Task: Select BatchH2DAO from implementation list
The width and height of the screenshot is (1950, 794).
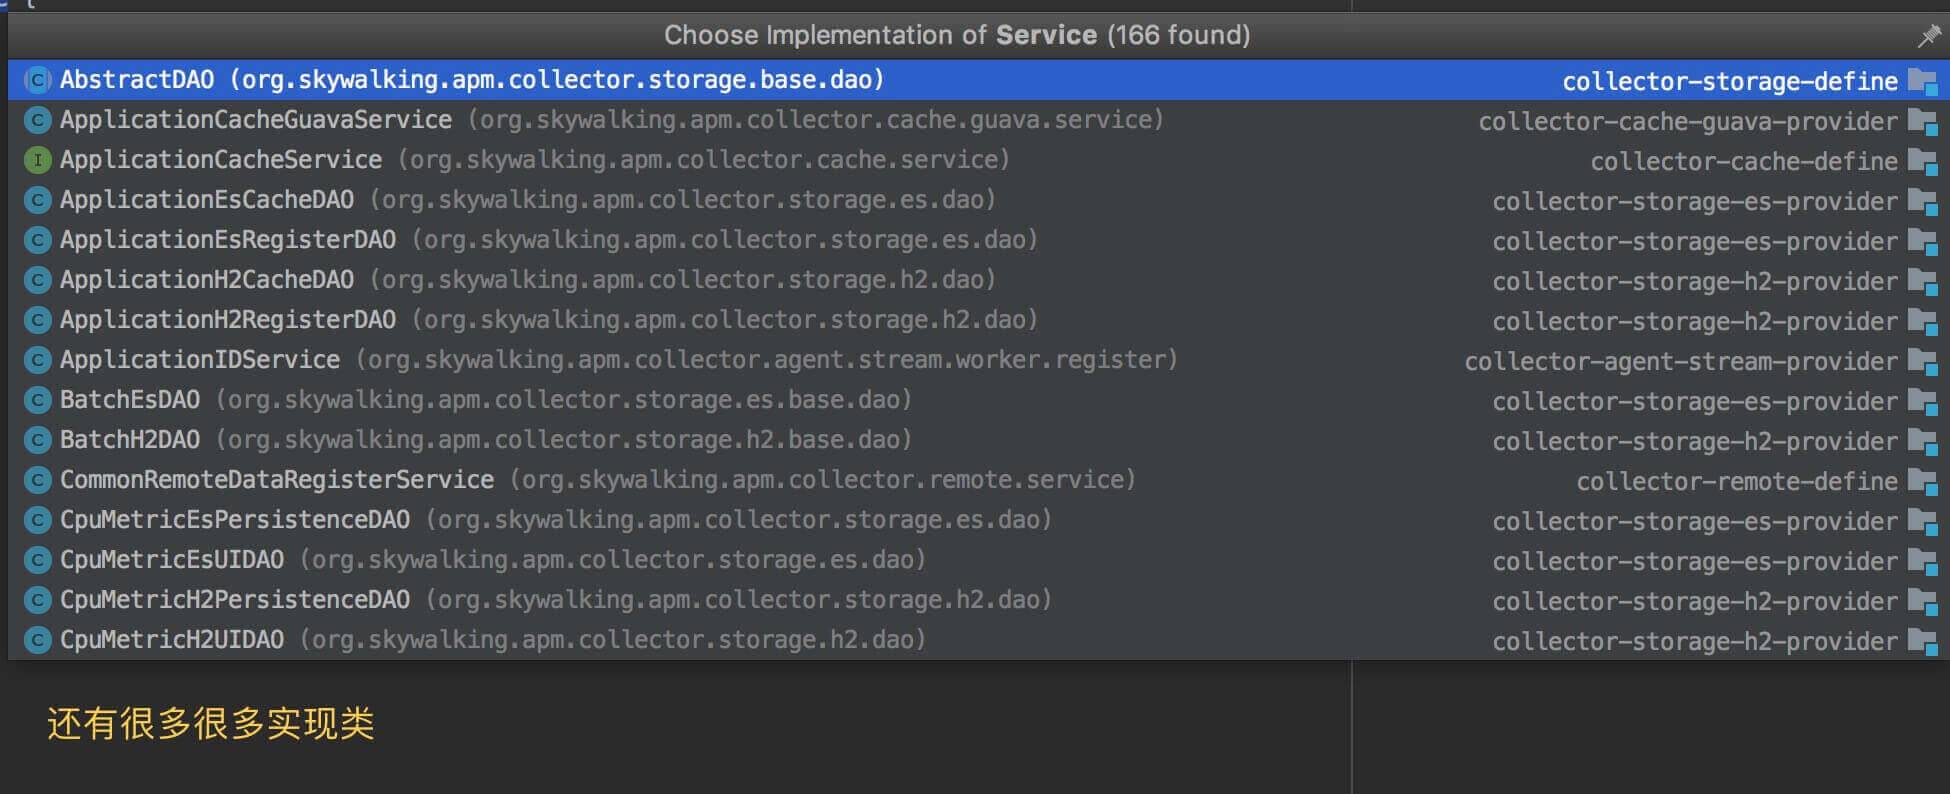Action: [978, 440]
